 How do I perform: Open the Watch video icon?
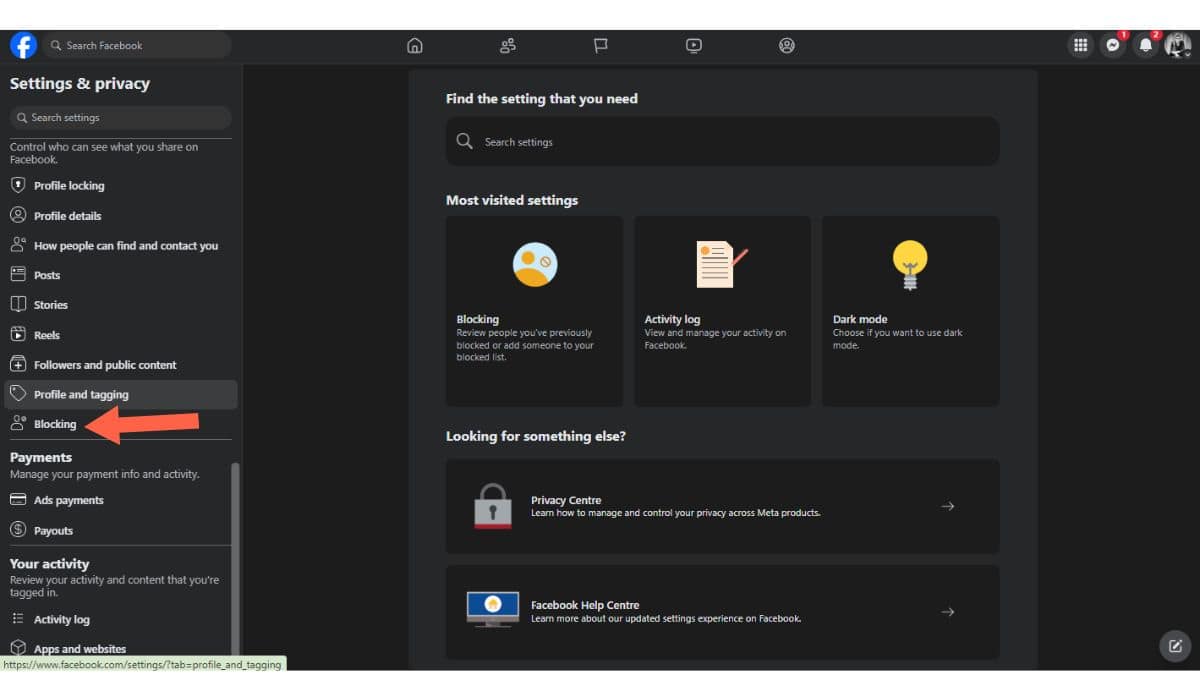(694, 45)
